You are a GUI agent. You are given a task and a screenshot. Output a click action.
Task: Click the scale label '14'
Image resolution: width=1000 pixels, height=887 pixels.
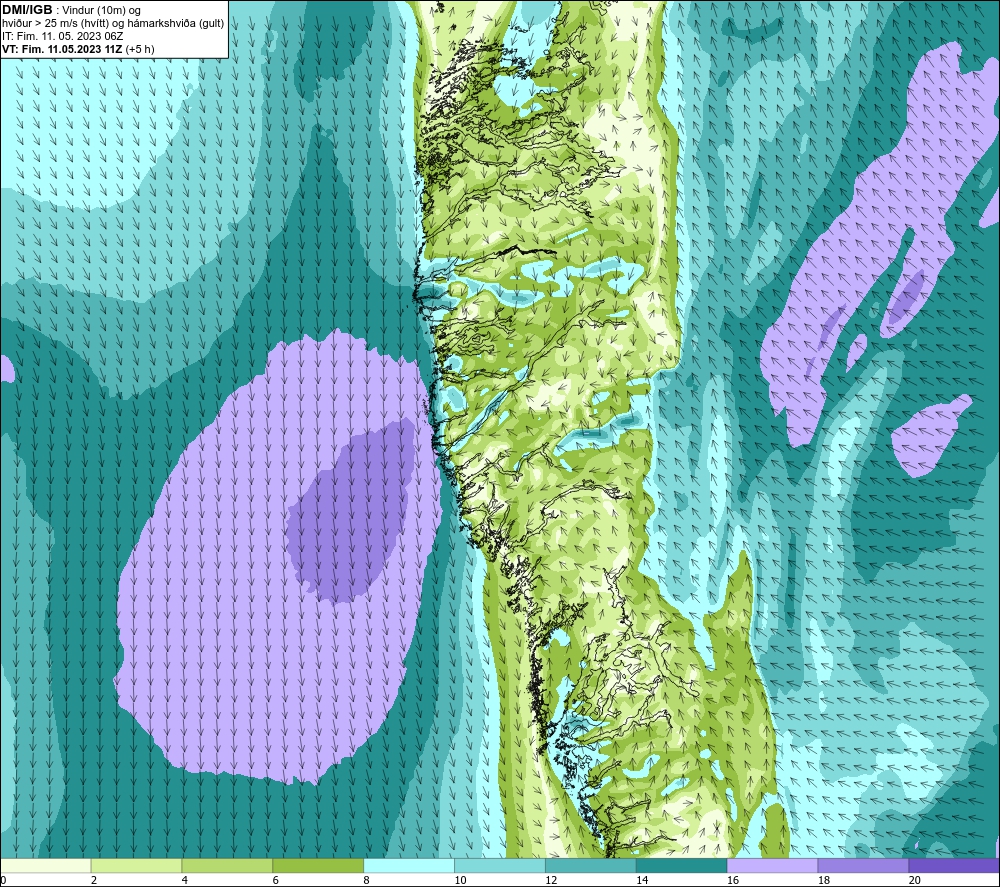click(642, 881)
